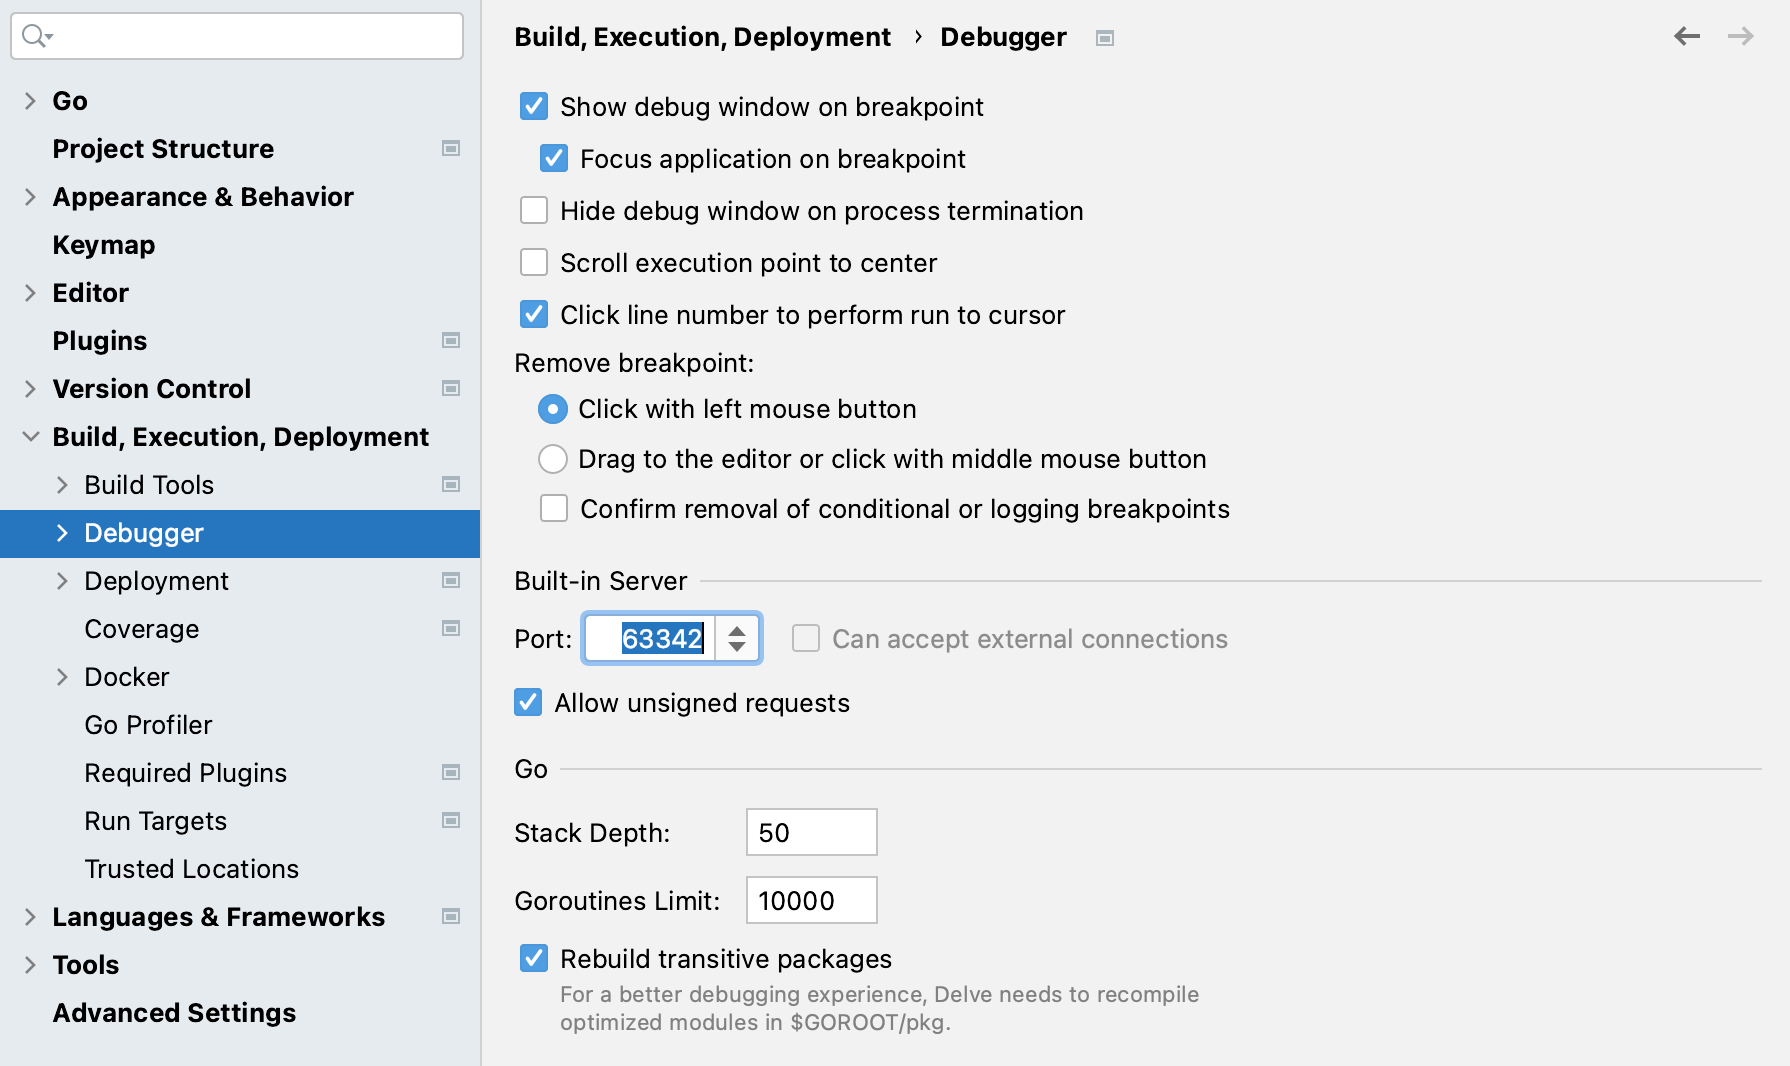
Task: Collapse Build, Execution, Deployment section
Action: pos(30,437)
